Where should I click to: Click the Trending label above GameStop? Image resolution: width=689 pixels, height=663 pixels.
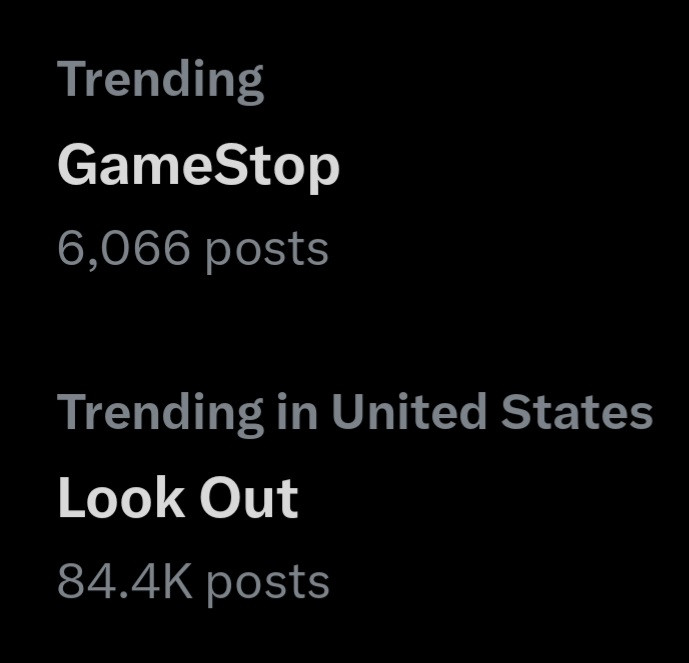[x=160, y=80]
